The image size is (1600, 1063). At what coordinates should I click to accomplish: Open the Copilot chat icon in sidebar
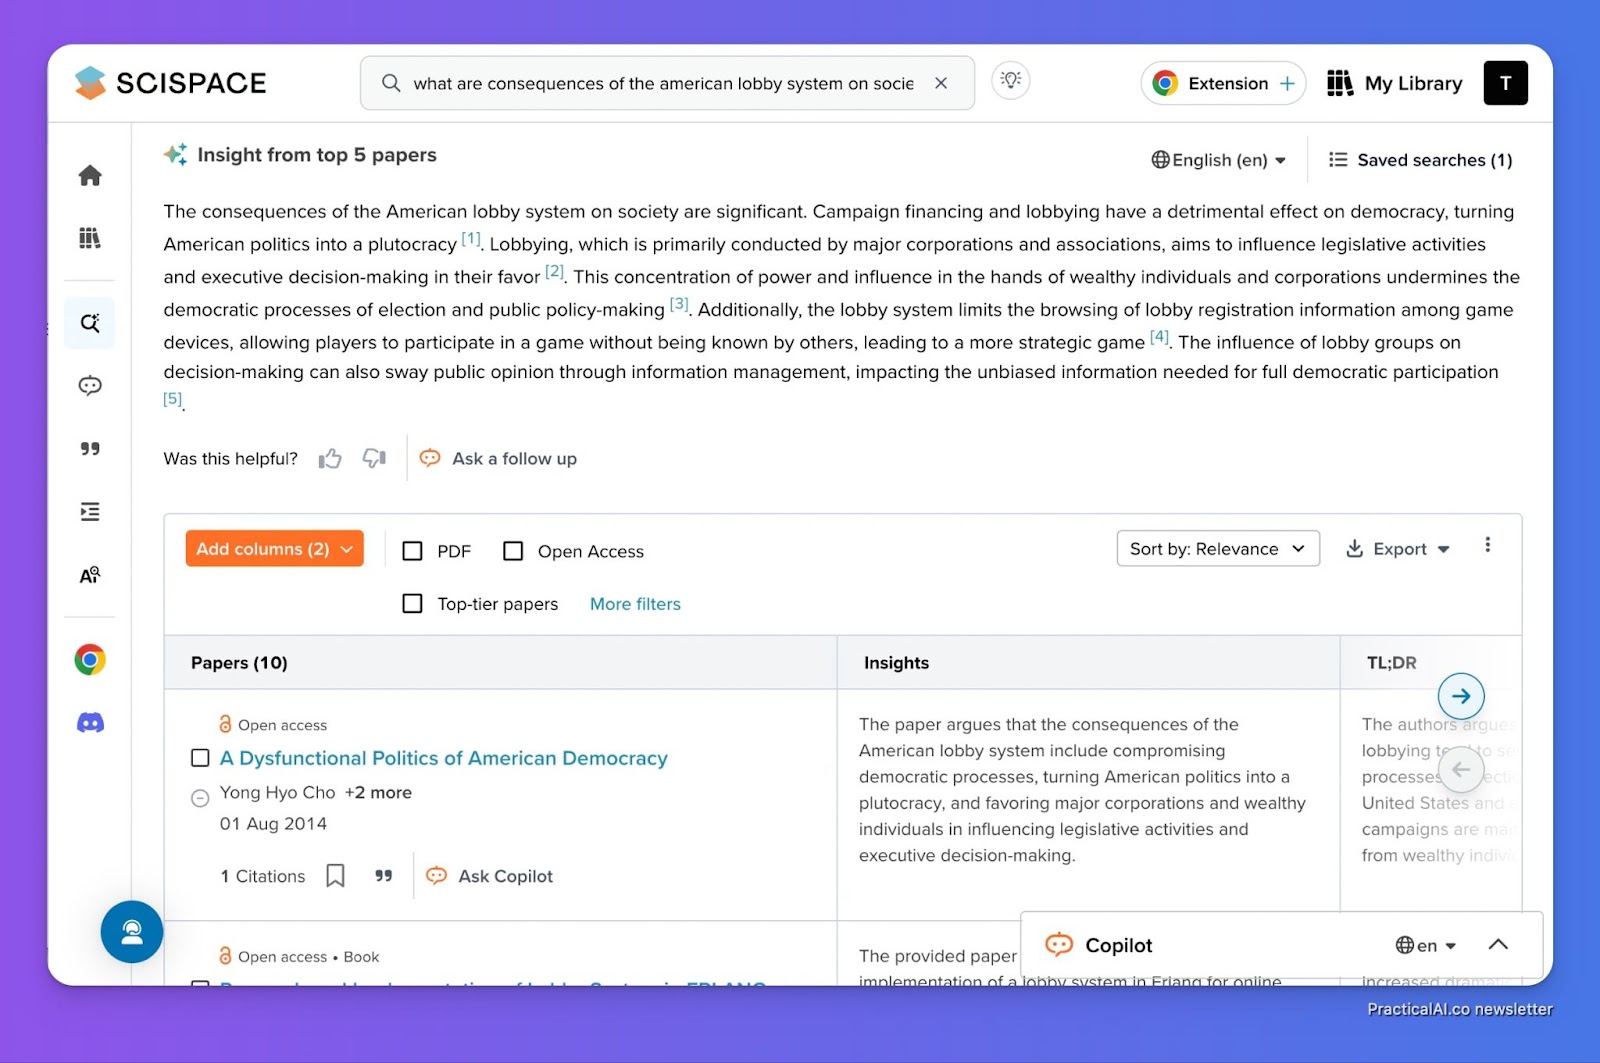[x=90, y=386]
